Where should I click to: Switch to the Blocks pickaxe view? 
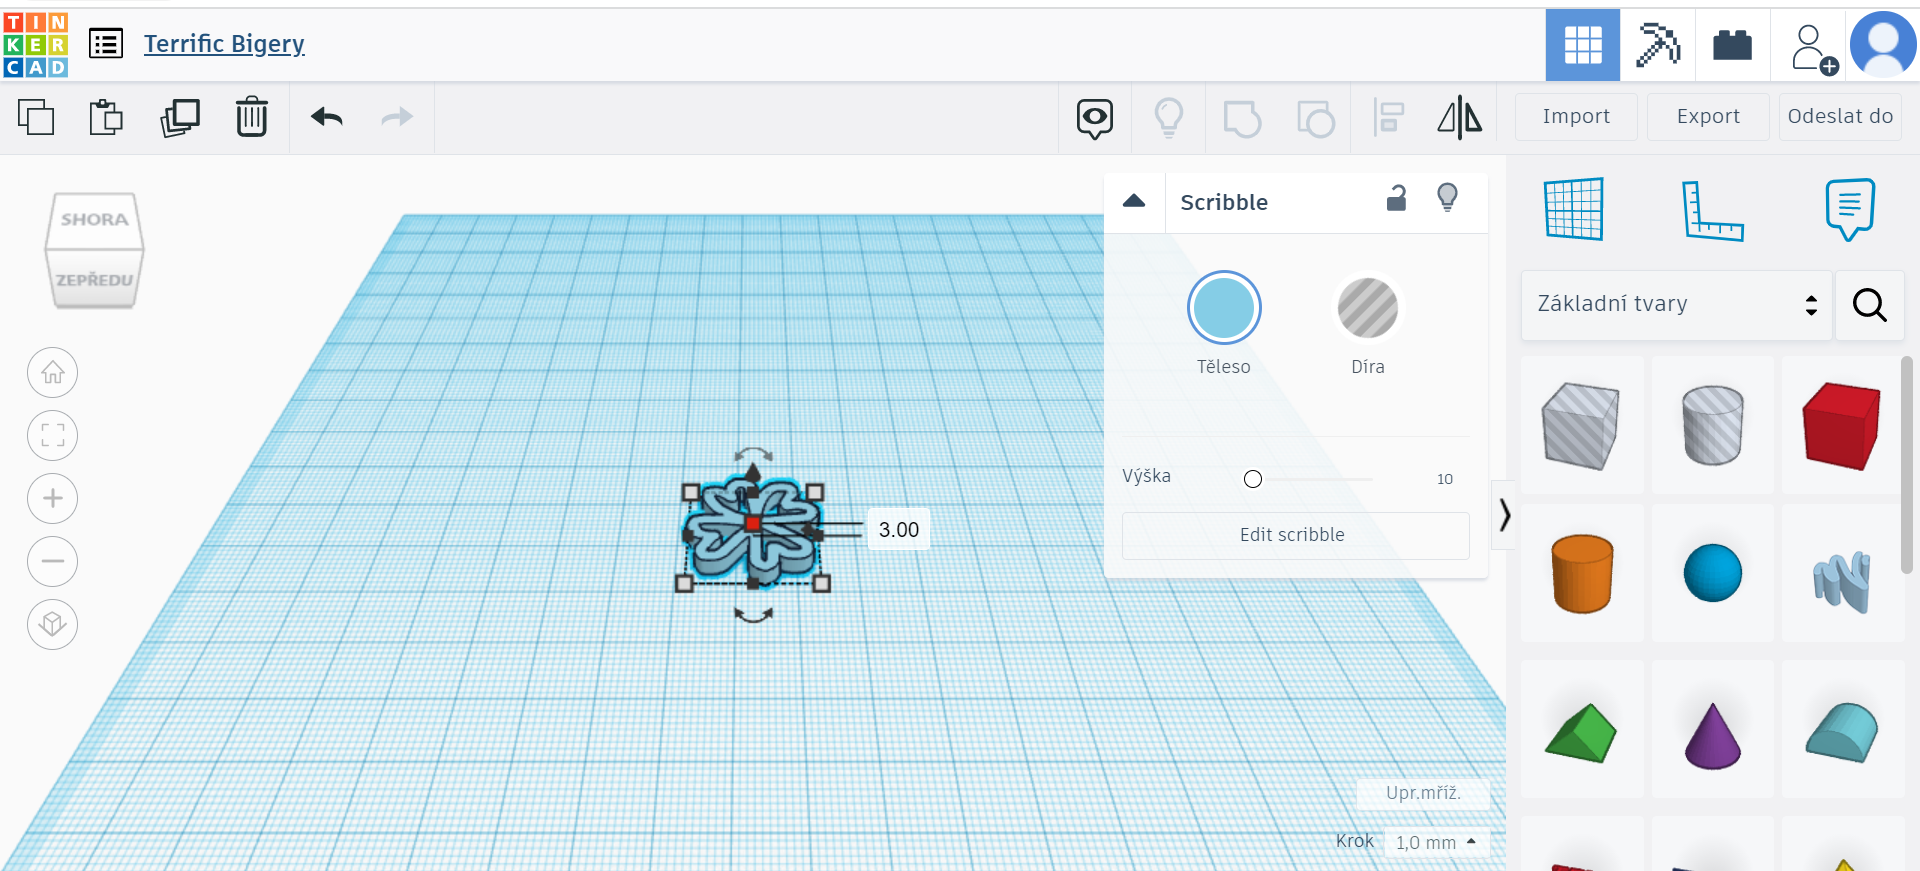pyautogui.click(x=1658, y=45)
